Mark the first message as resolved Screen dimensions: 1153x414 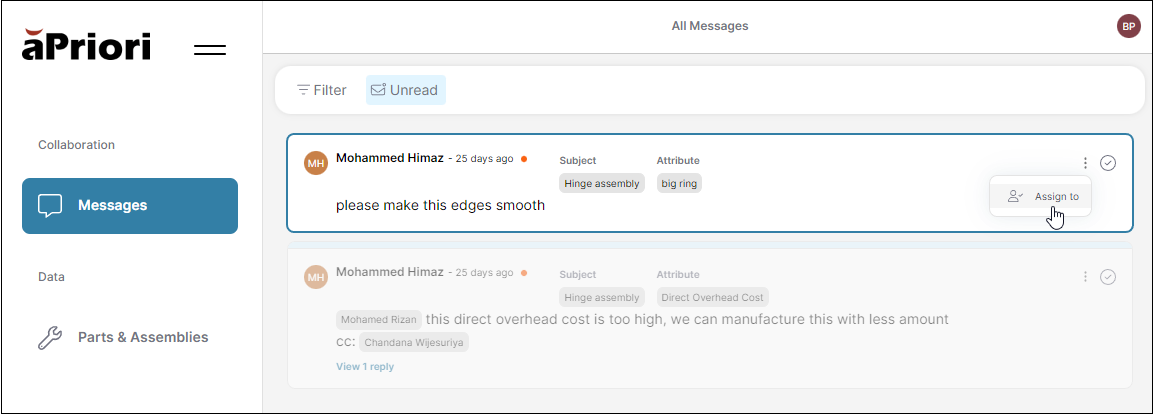click(1108, 163)
